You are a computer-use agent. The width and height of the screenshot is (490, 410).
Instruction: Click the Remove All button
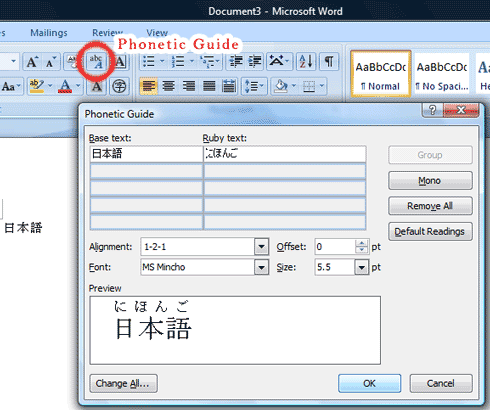(x=430, y=206)
